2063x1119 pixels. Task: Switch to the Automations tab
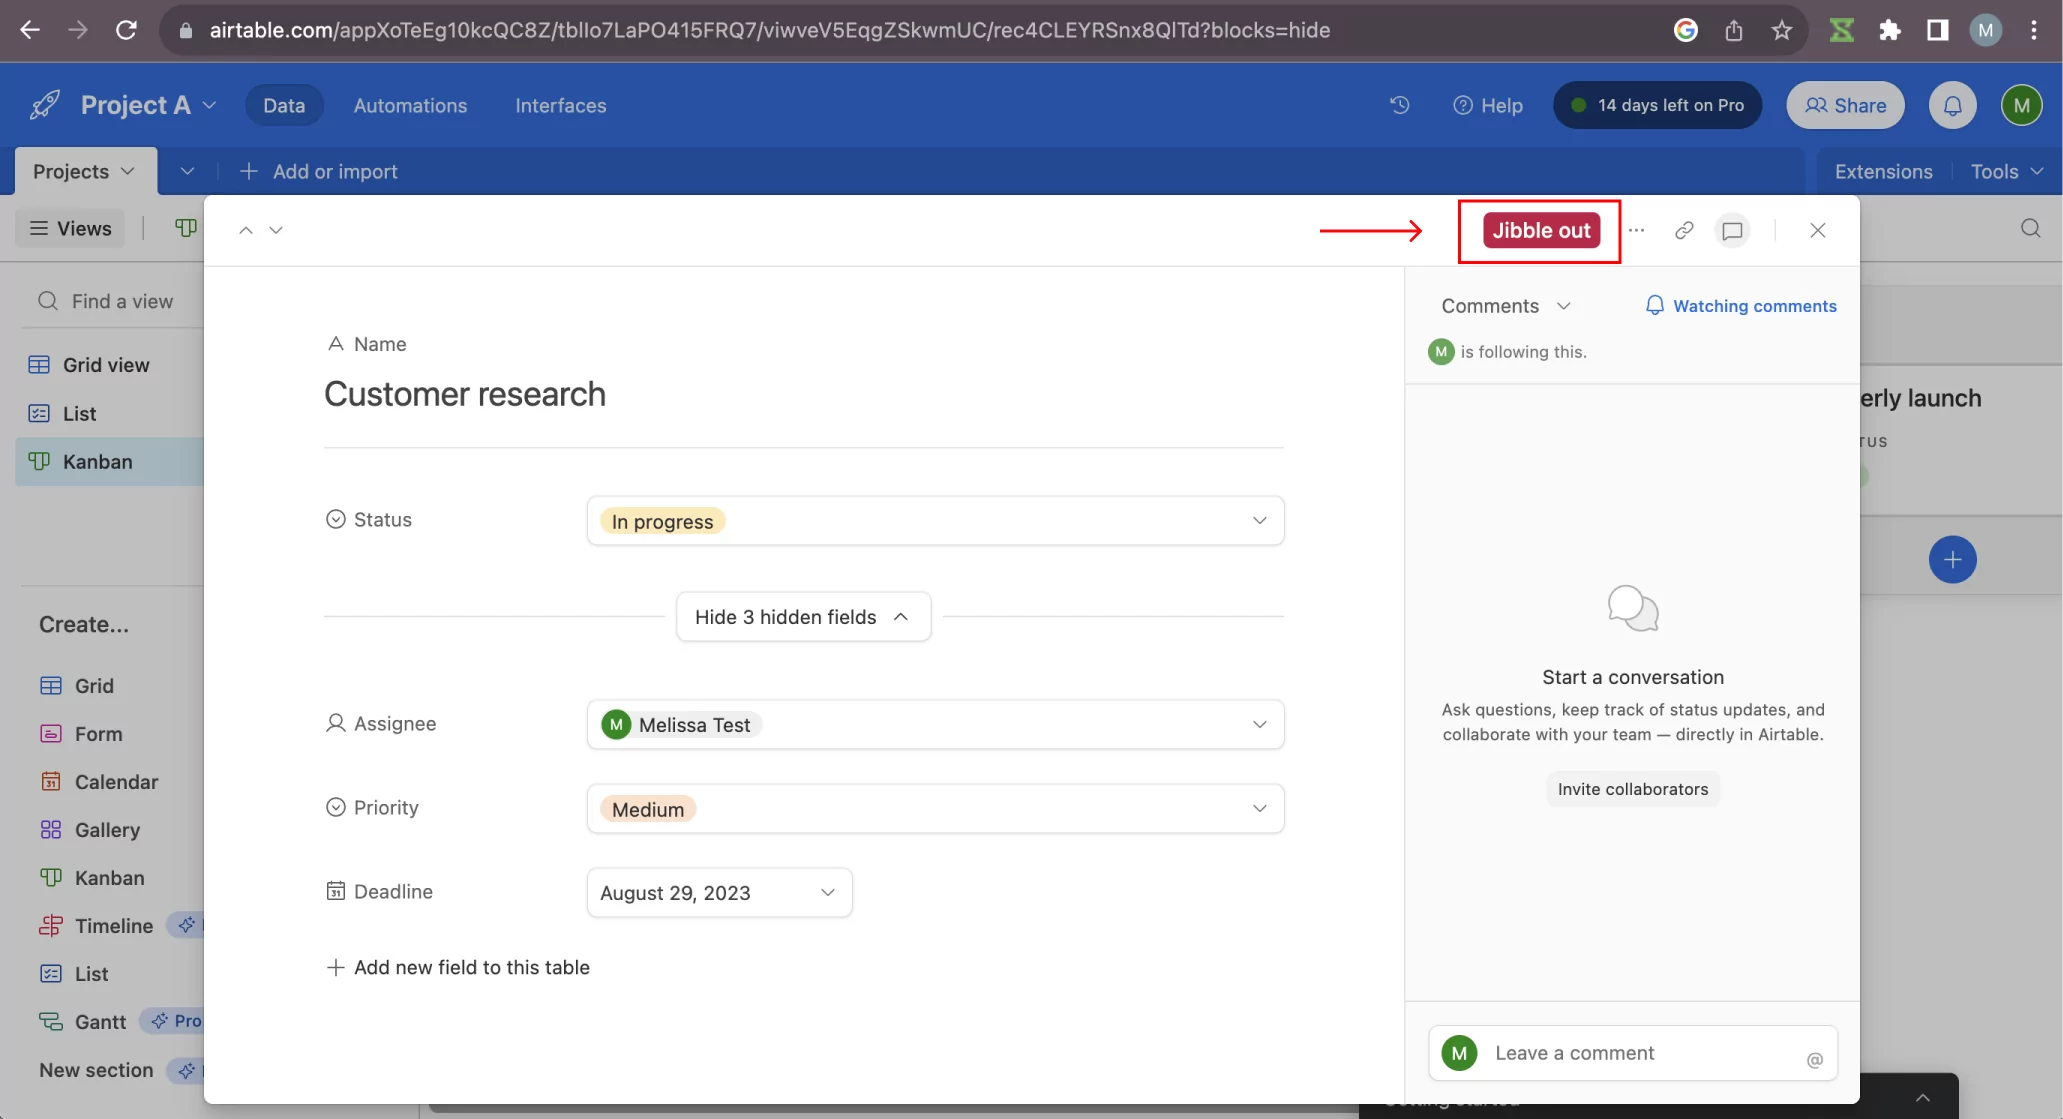(x=410, y=105)
